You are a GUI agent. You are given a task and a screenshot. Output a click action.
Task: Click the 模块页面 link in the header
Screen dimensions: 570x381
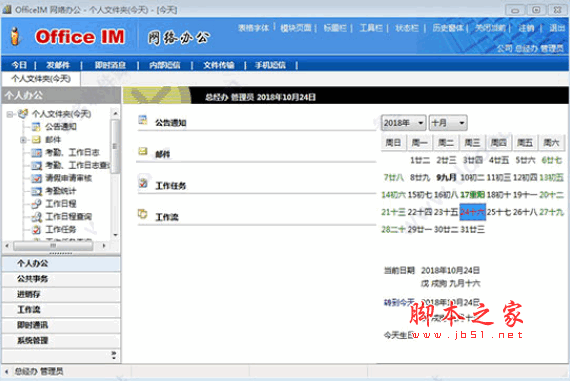[x=296, y=28]
